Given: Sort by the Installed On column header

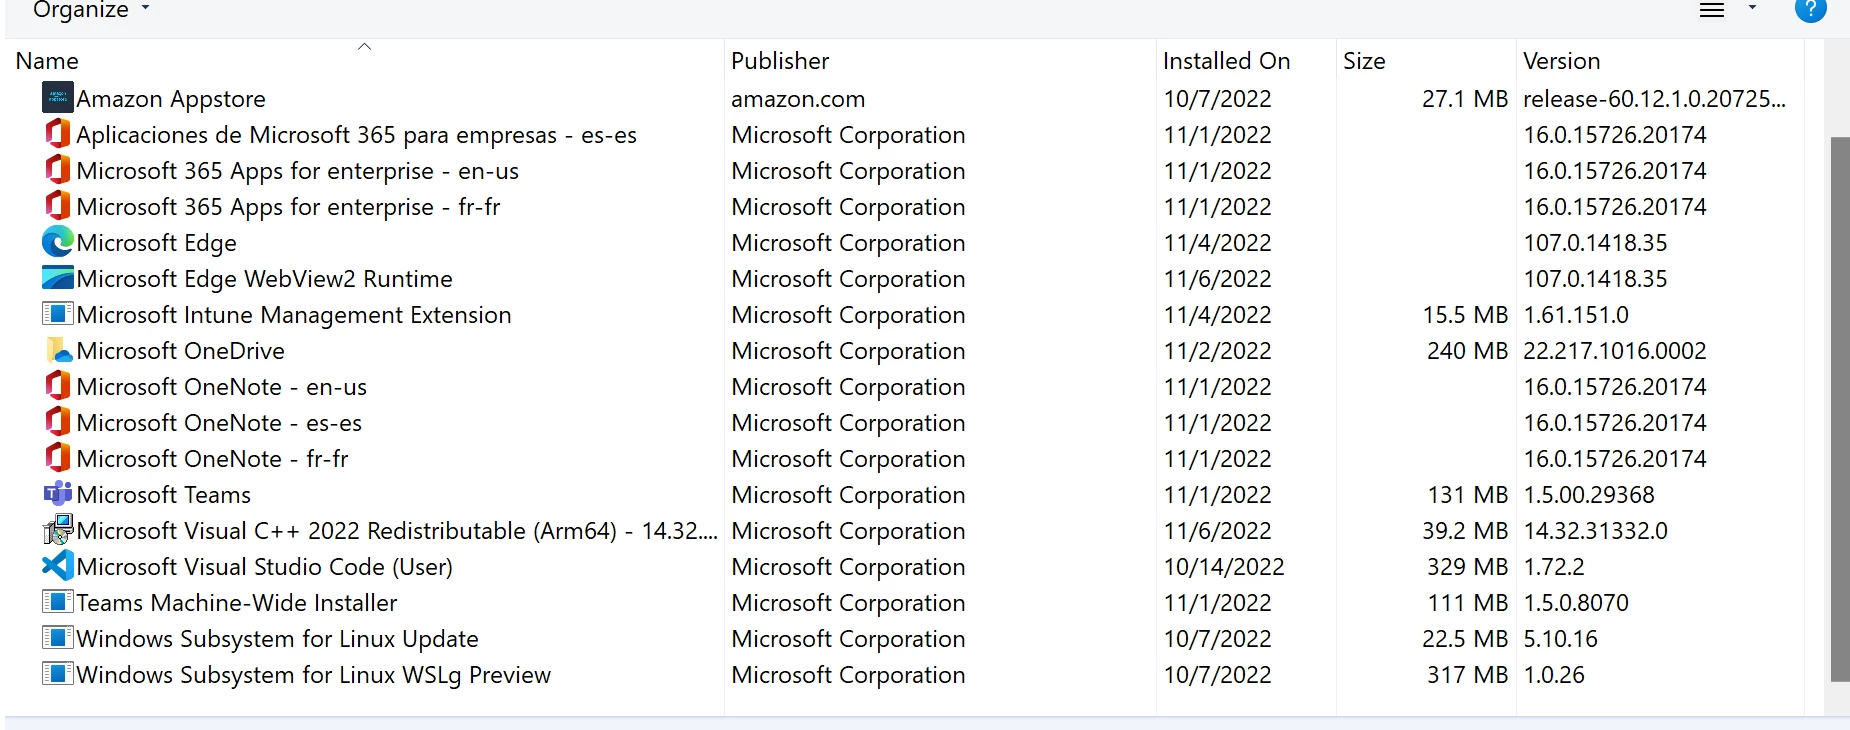Looking at the screenshot, I should point(1226,61).
